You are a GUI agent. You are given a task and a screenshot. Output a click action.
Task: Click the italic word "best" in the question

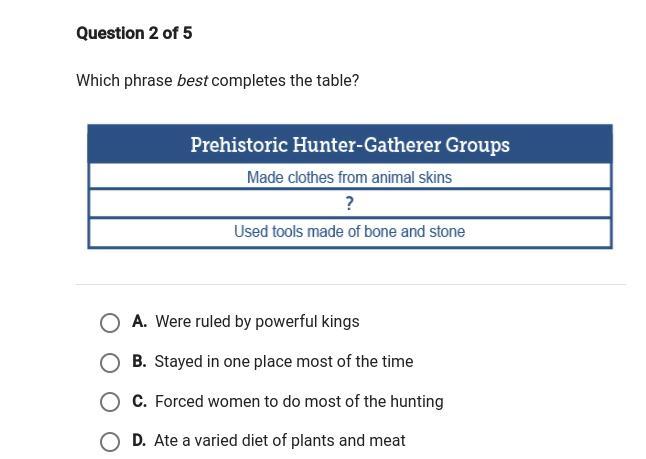click(192, 80)
